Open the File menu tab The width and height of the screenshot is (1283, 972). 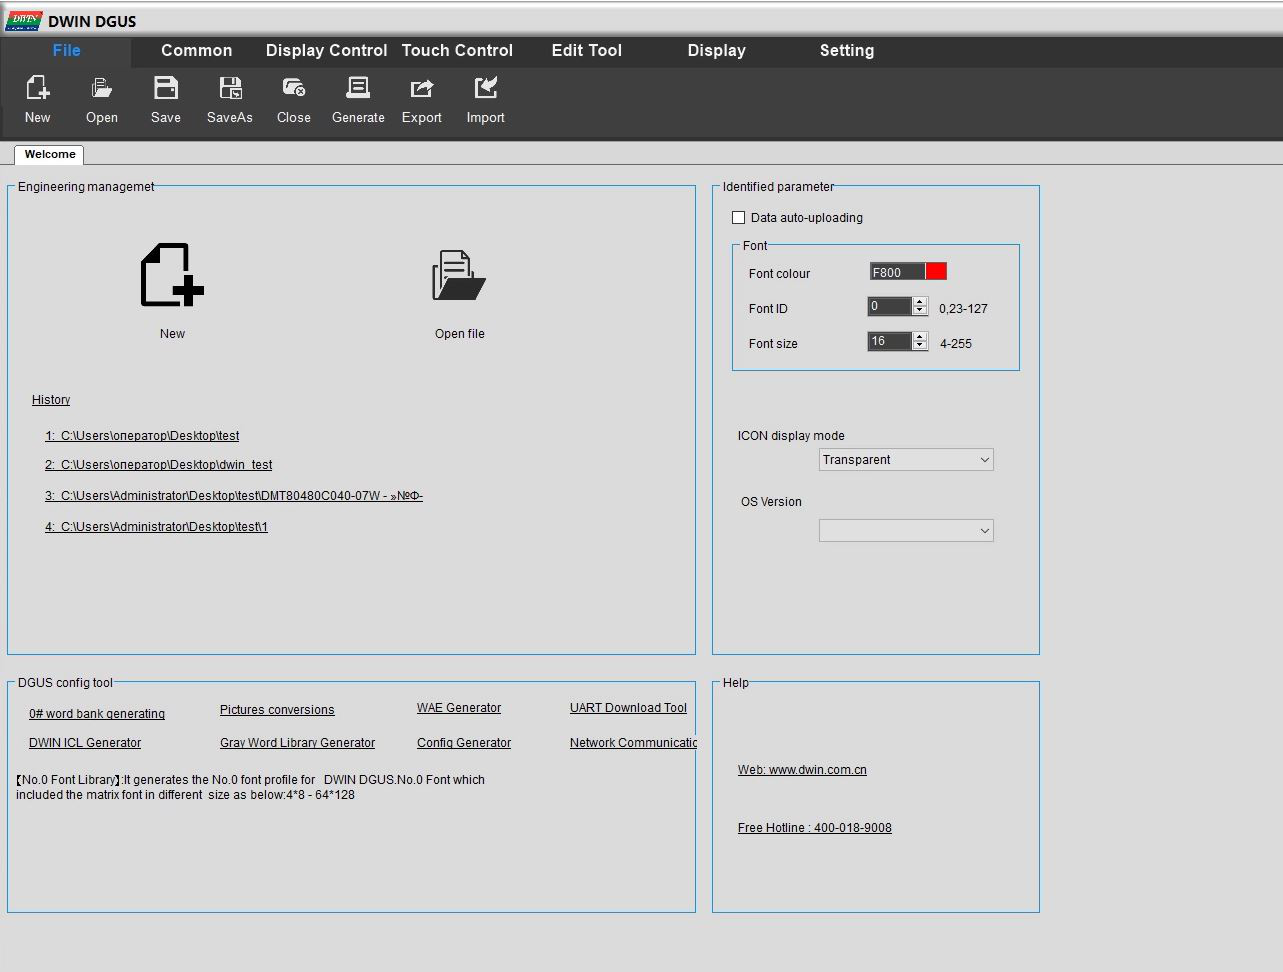pos(67,50)
